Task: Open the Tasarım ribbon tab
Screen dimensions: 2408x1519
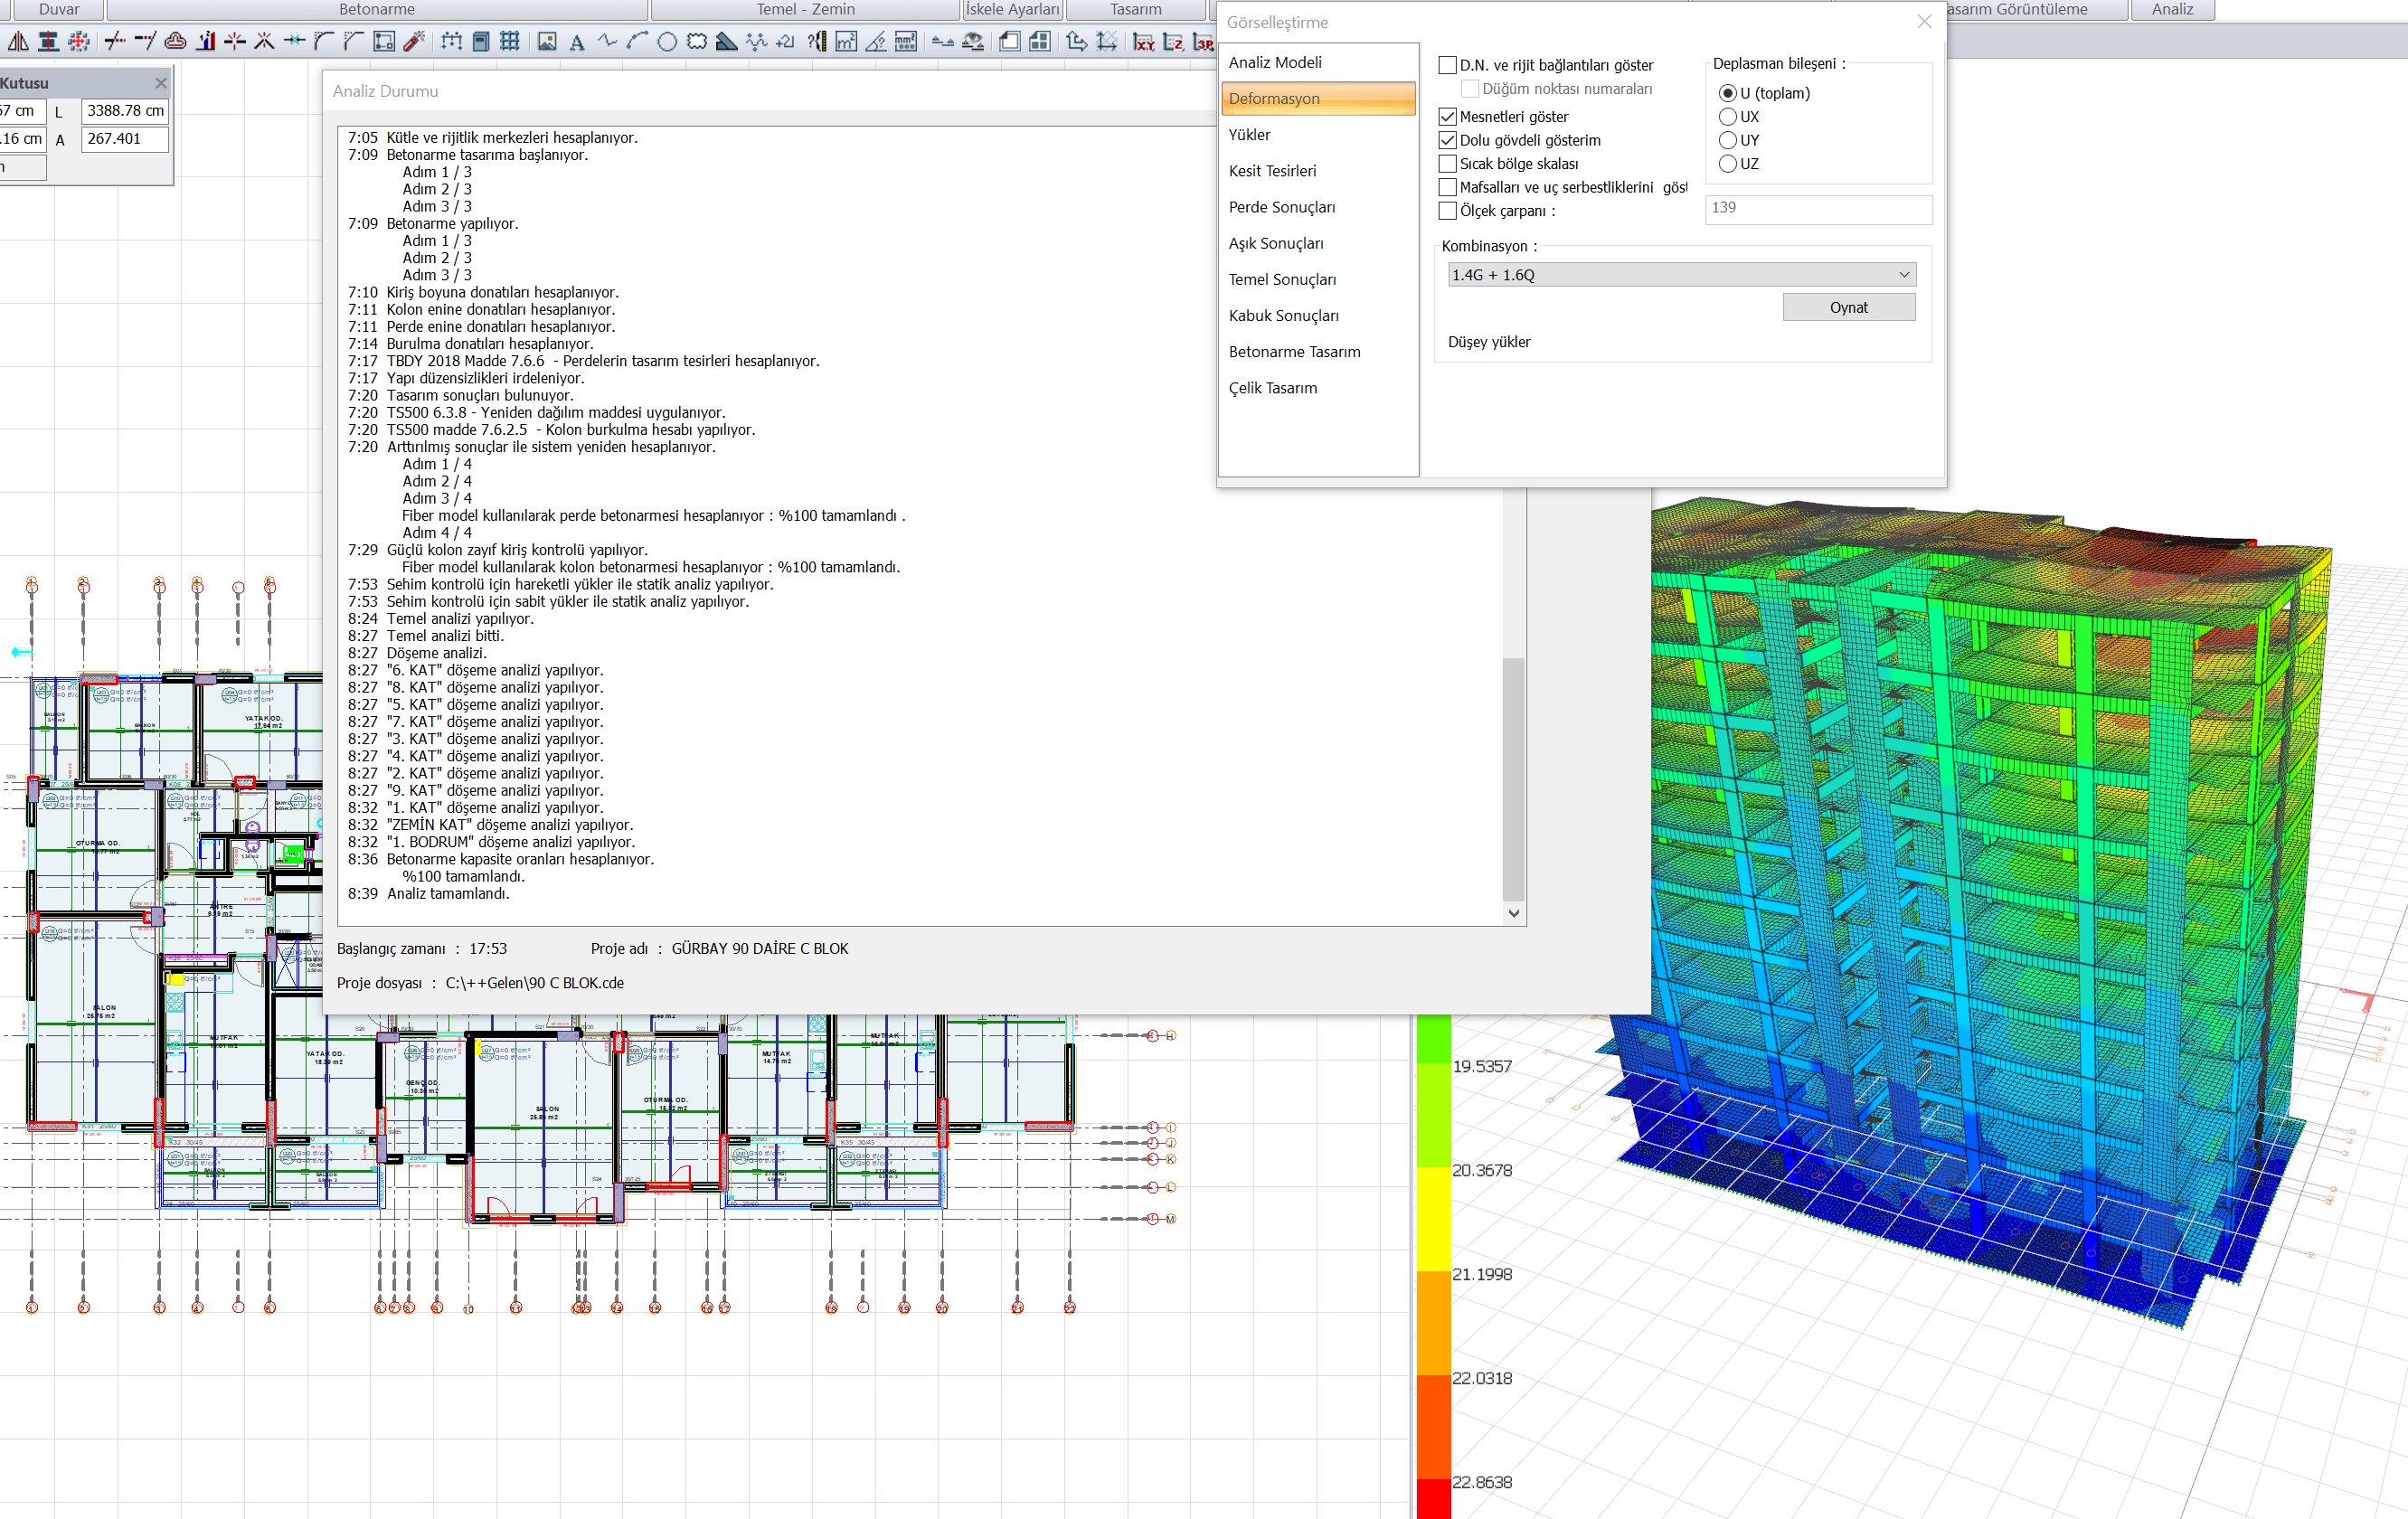Action: point(1135,9)
